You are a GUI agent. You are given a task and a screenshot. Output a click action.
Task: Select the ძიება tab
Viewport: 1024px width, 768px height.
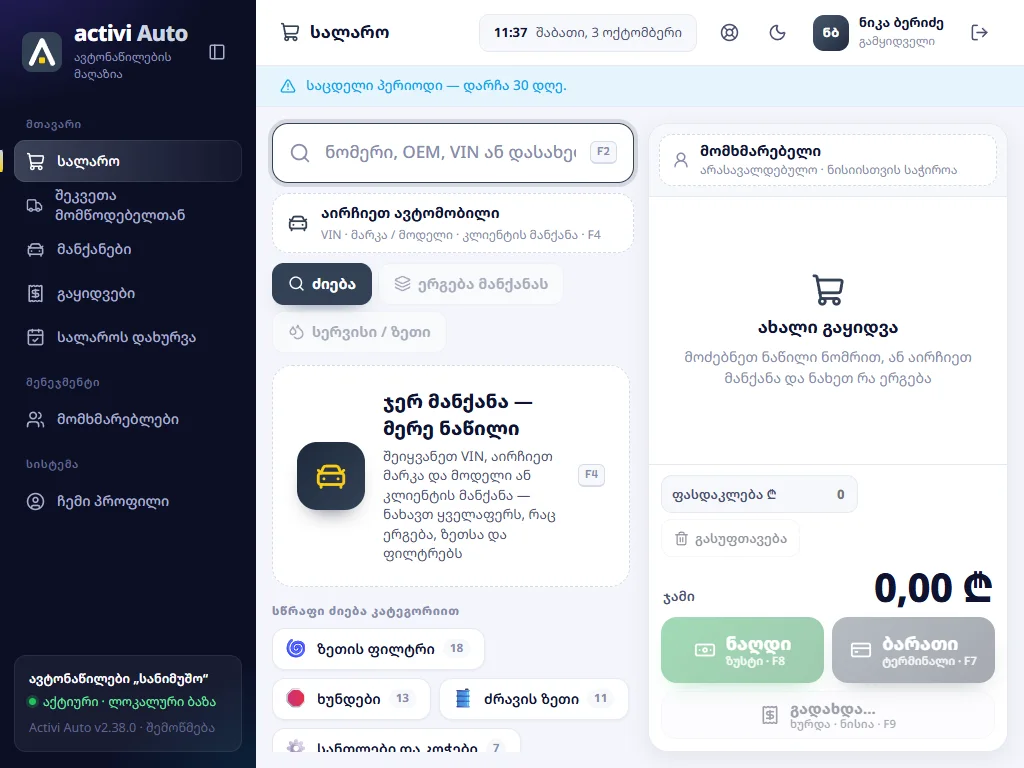point(322,284)
